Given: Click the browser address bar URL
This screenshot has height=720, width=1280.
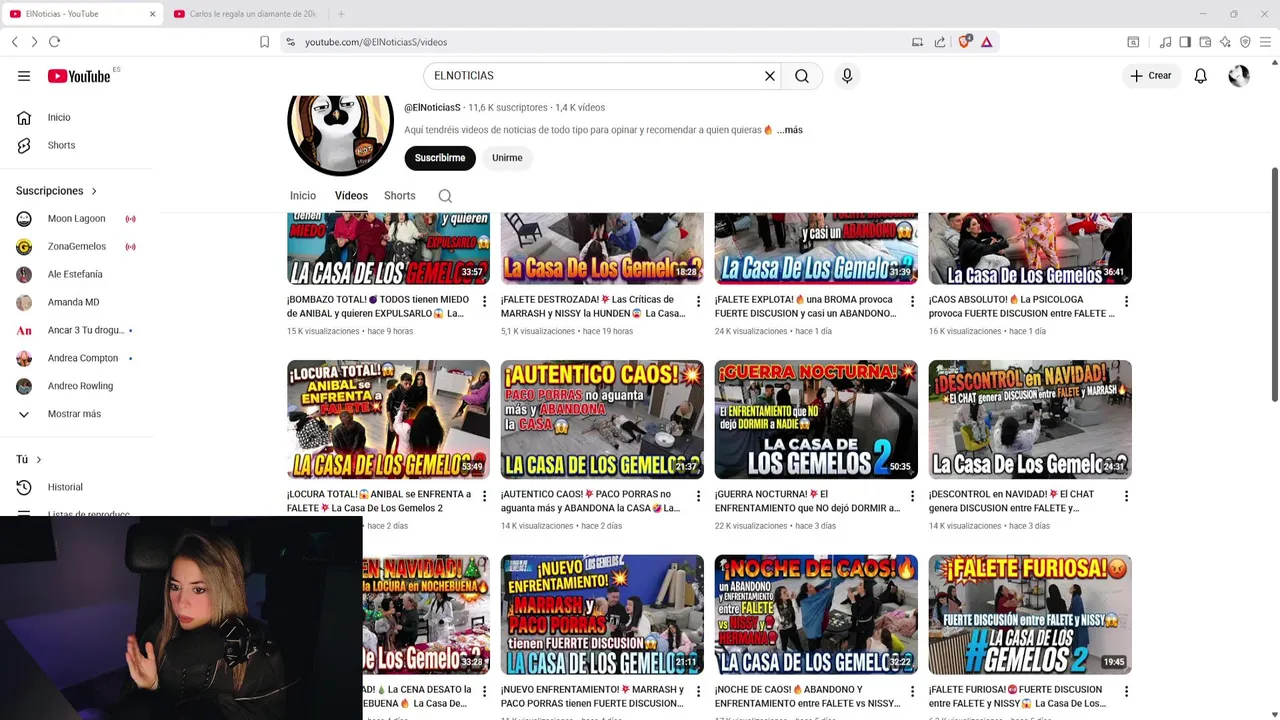Looking at the screenshot, I should click(376, 42).
